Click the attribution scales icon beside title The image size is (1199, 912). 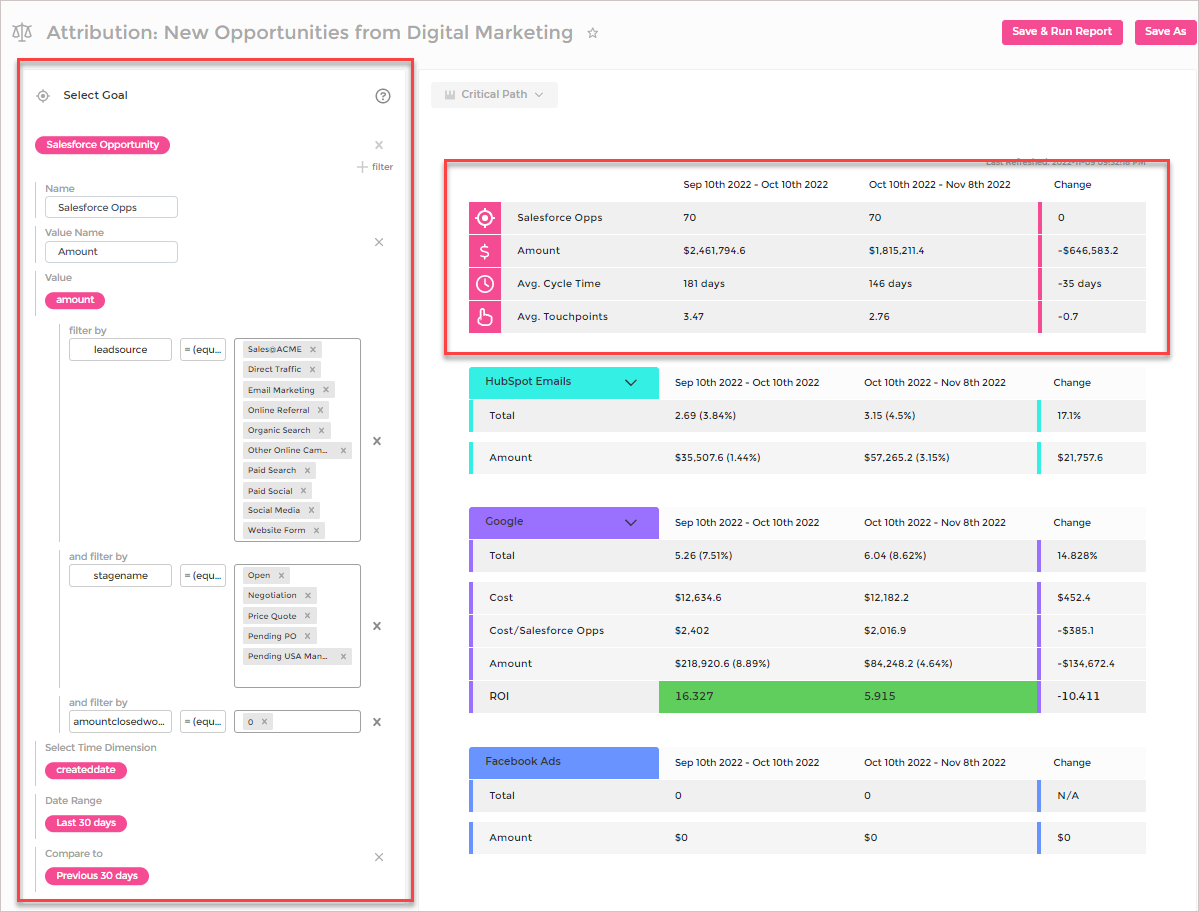22,33
